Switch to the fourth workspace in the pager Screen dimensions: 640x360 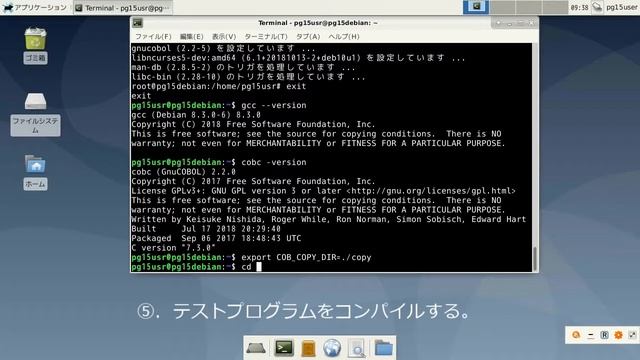555,7
